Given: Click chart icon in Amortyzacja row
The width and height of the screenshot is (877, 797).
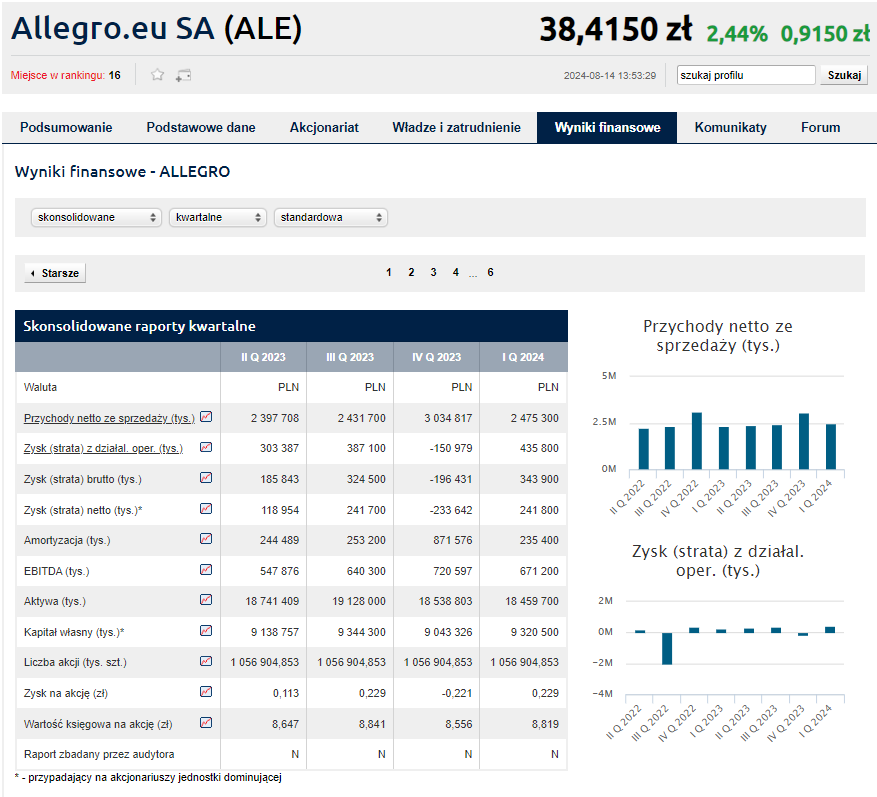Looking at the screenshot, I should click(x=206, y=539).
